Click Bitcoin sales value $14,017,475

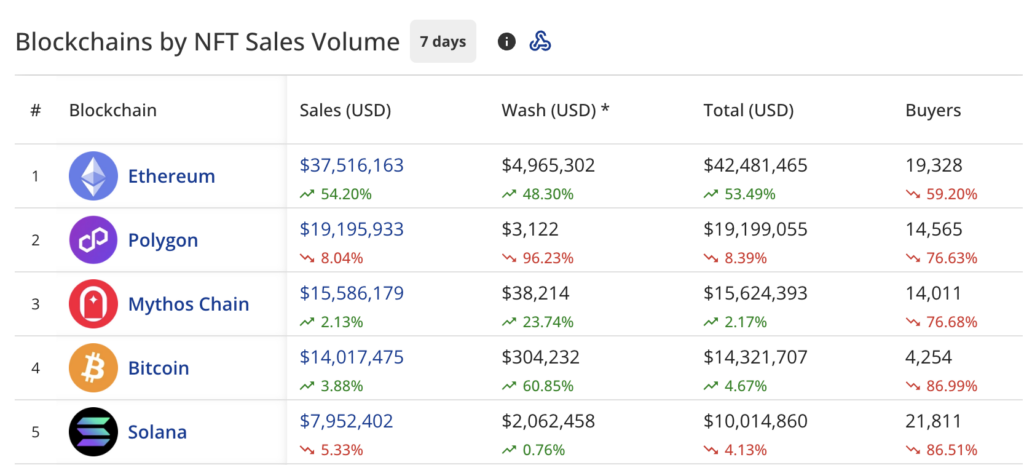click(x=352, y=357)
